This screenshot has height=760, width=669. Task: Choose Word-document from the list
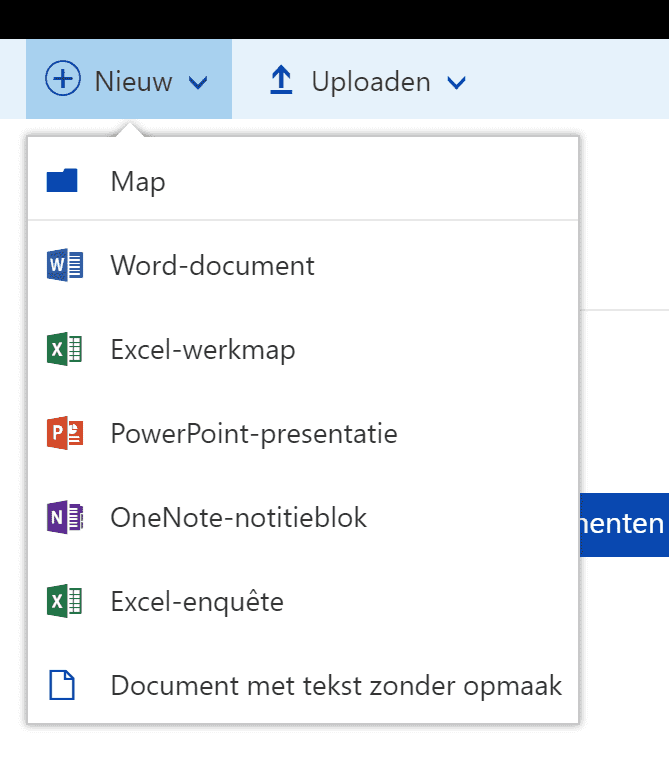[x=303, y=265]
